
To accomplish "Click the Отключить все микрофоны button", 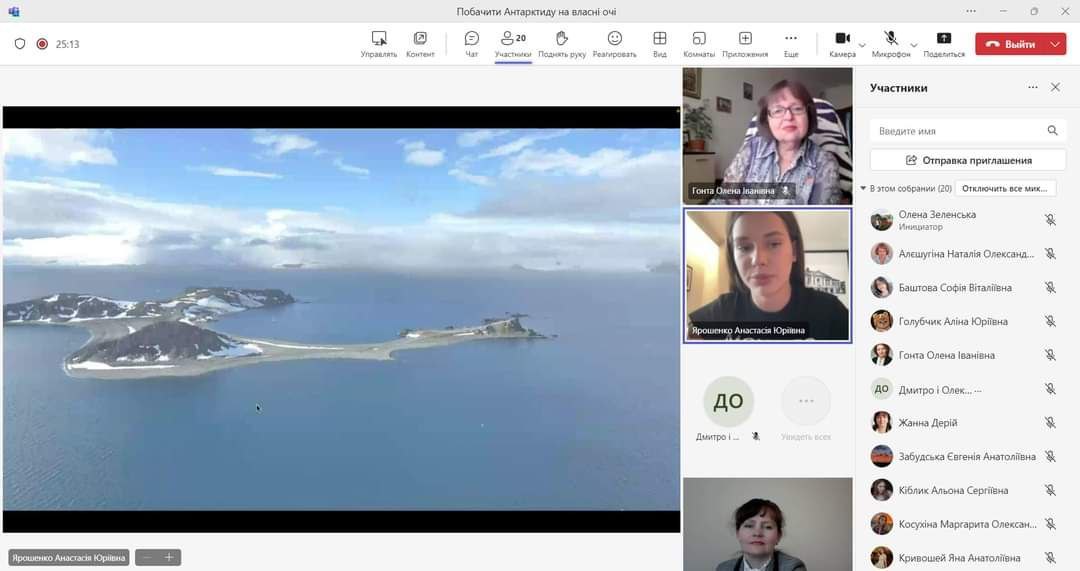I will 1005,188.
